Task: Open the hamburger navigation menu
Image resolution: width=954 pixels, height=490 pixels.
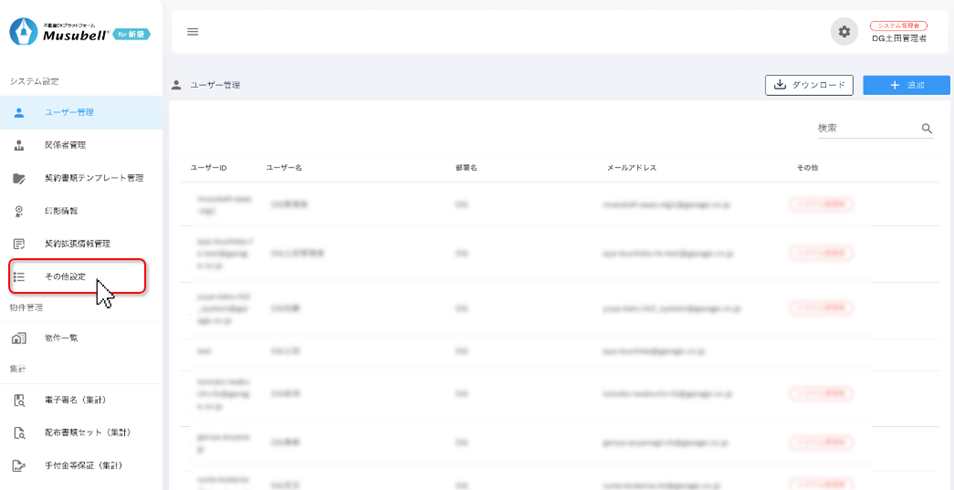Action: pyautogui.click(x=193, y=32)
